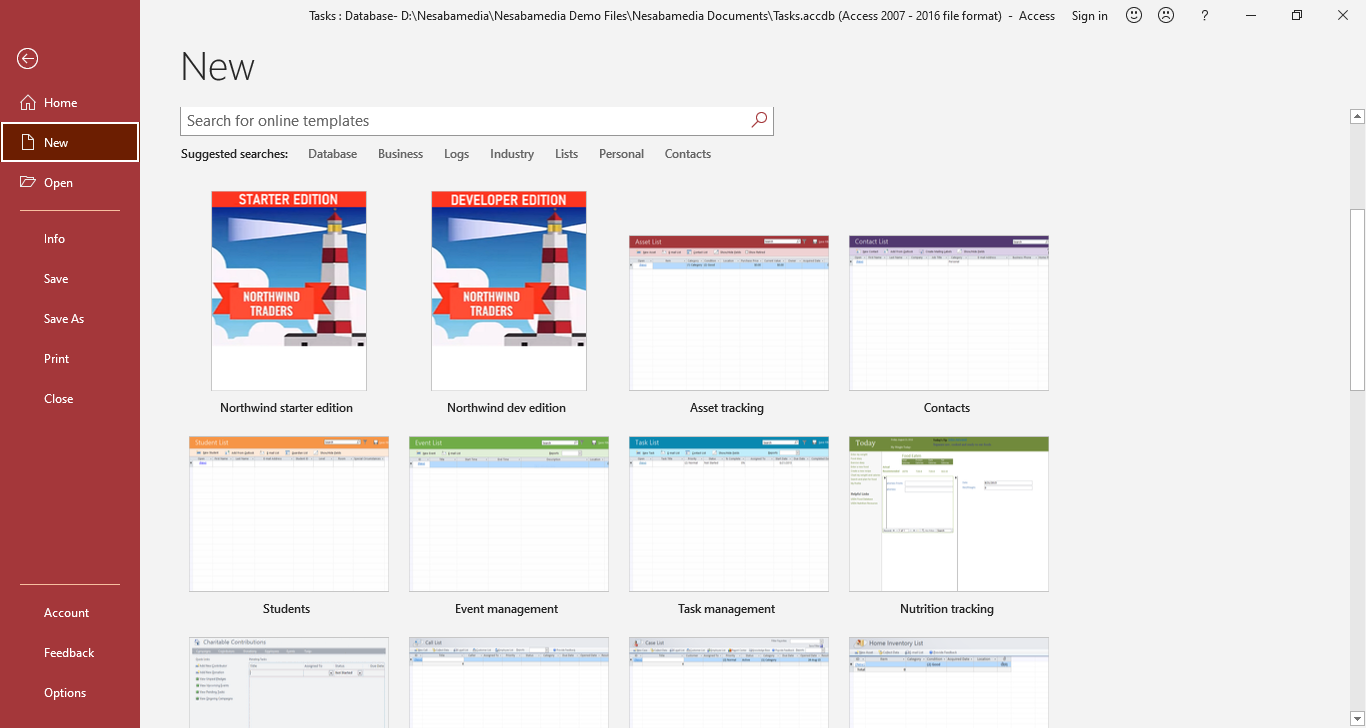This screenshot has width=1366, height=728.
Task: Select the Contacts suggested search
Action: tap(687, 154)
